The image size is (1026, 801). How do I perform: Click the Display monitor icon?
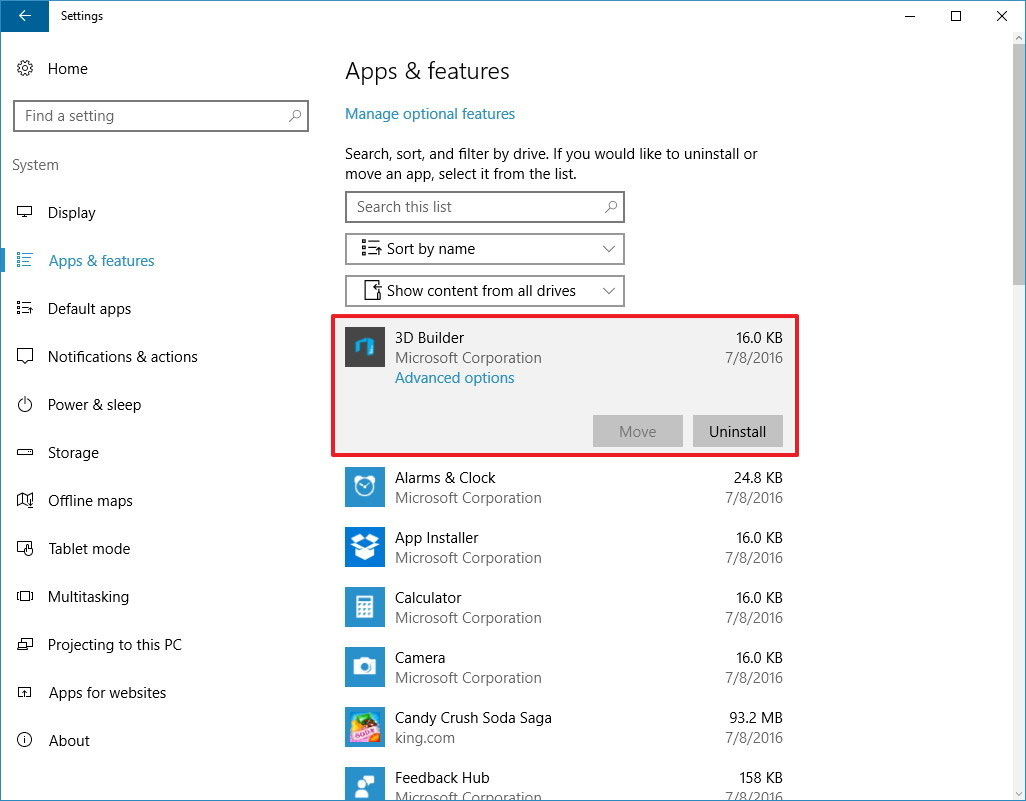coord(25,212)
